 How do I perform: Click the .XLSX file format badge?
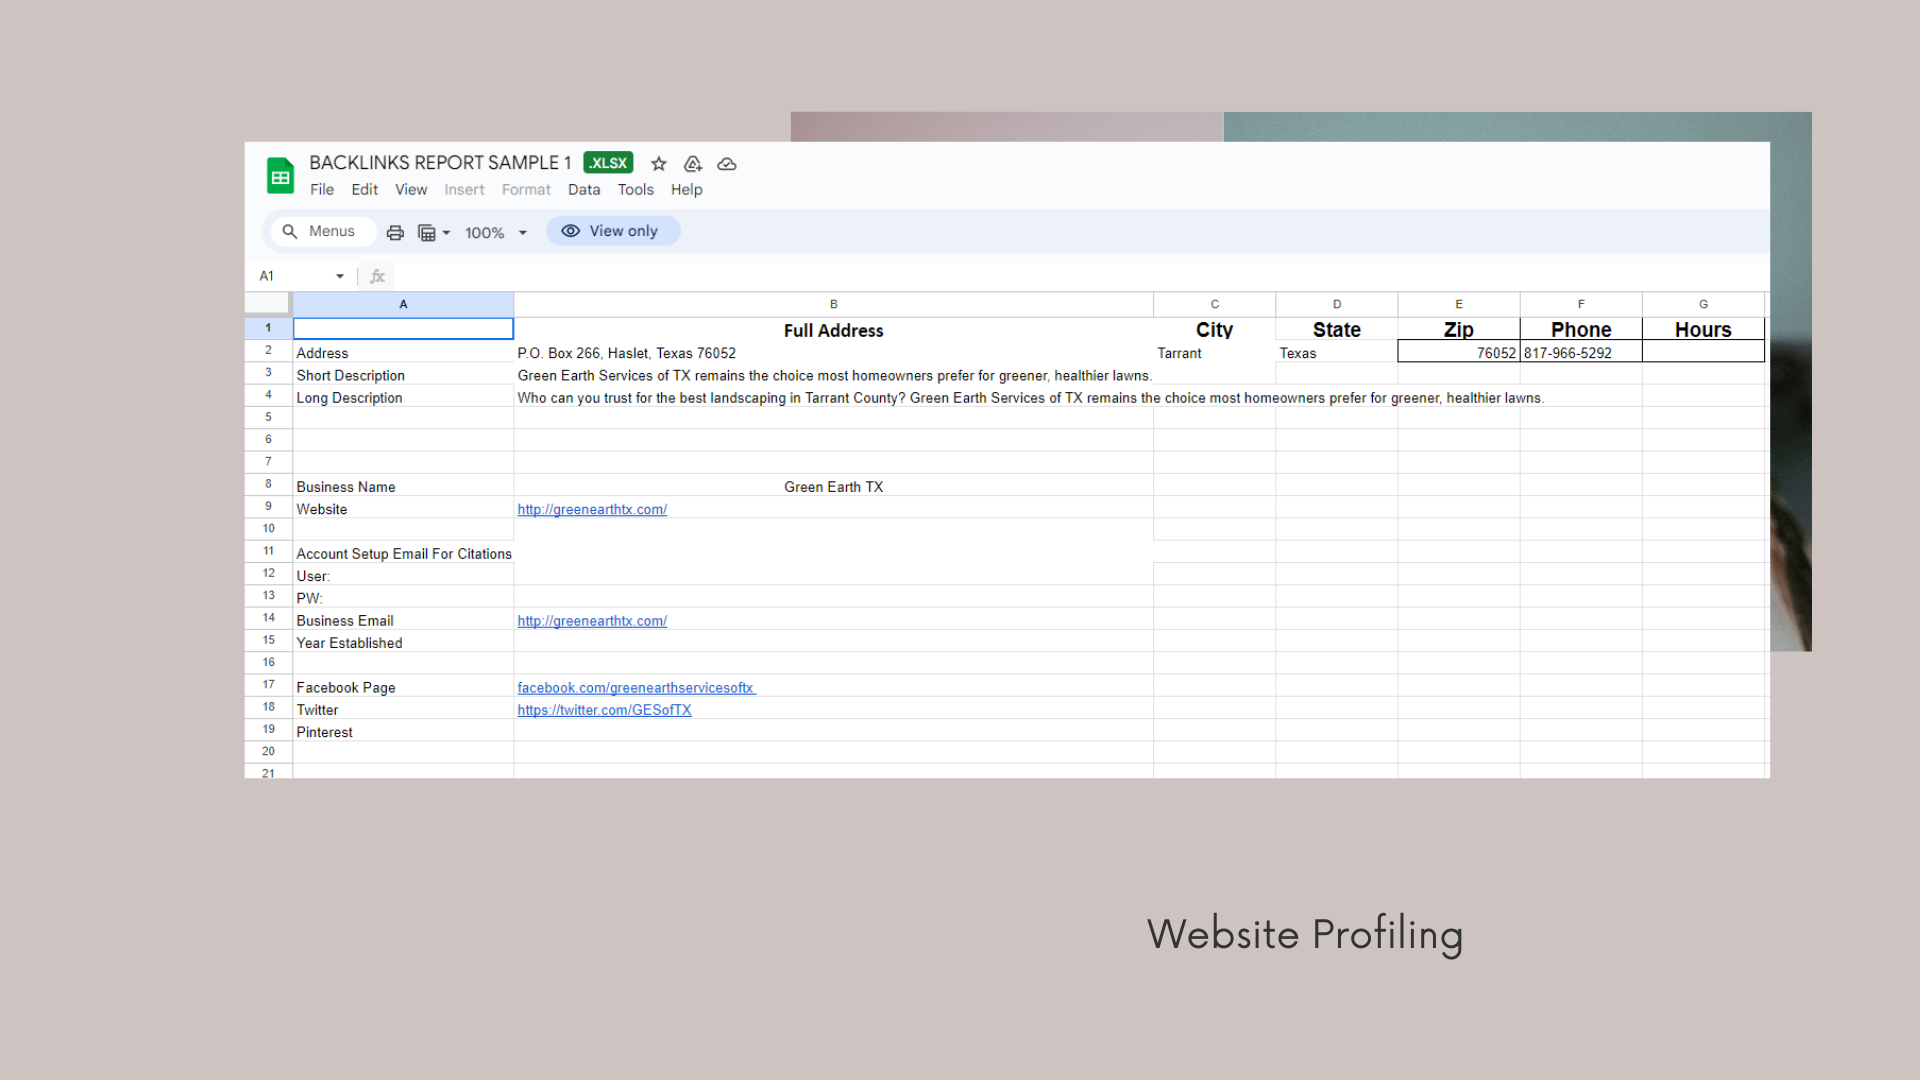pos(608,163)
